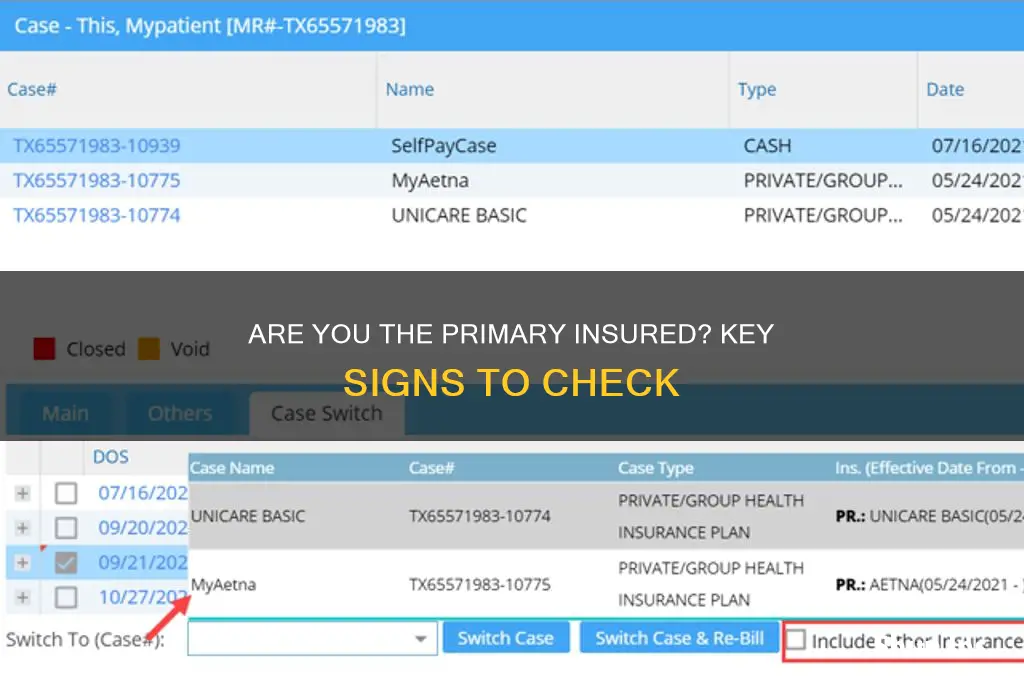
Task: Open the 07/16 DOS date link
Action: pos(143,493)
